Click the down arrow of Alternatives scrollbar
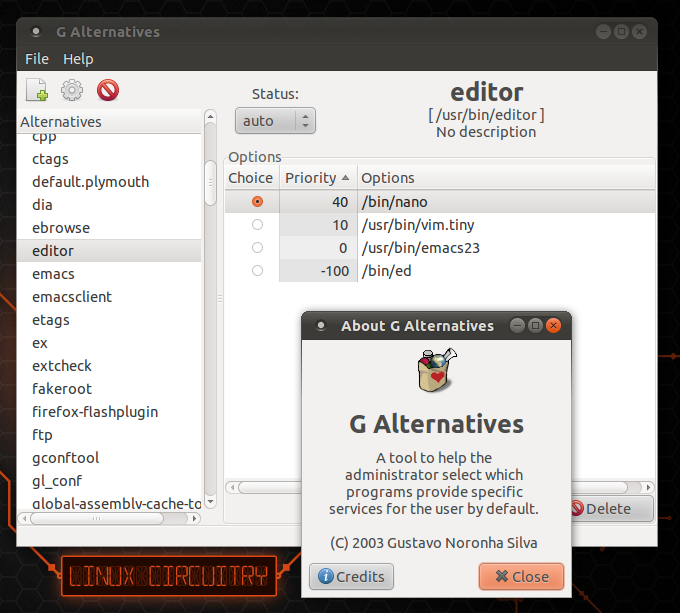Viewport: 680px width, 613px height. click(x=210, y=502)
